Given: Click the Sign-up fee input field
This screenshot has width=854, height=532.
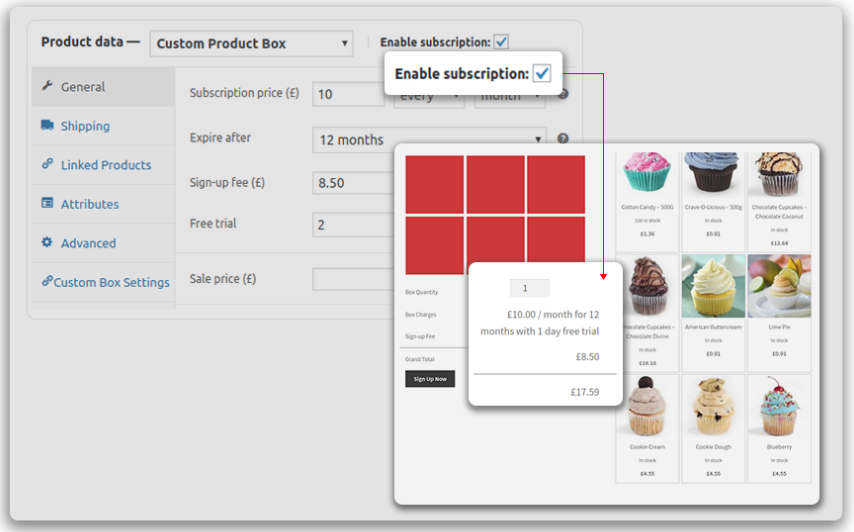Looking at the screenshot, I should tap(353, 183).
